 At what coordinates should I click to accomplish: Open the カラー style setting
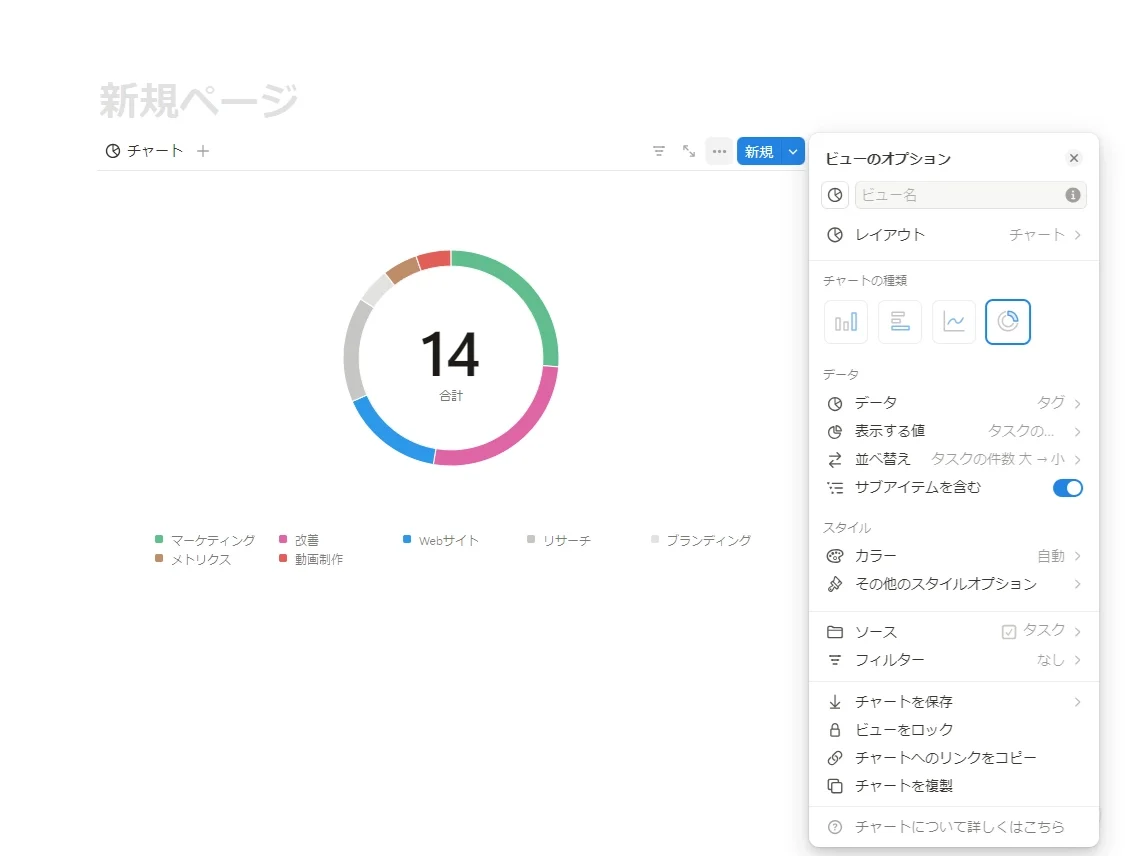[x=954, y=556]
